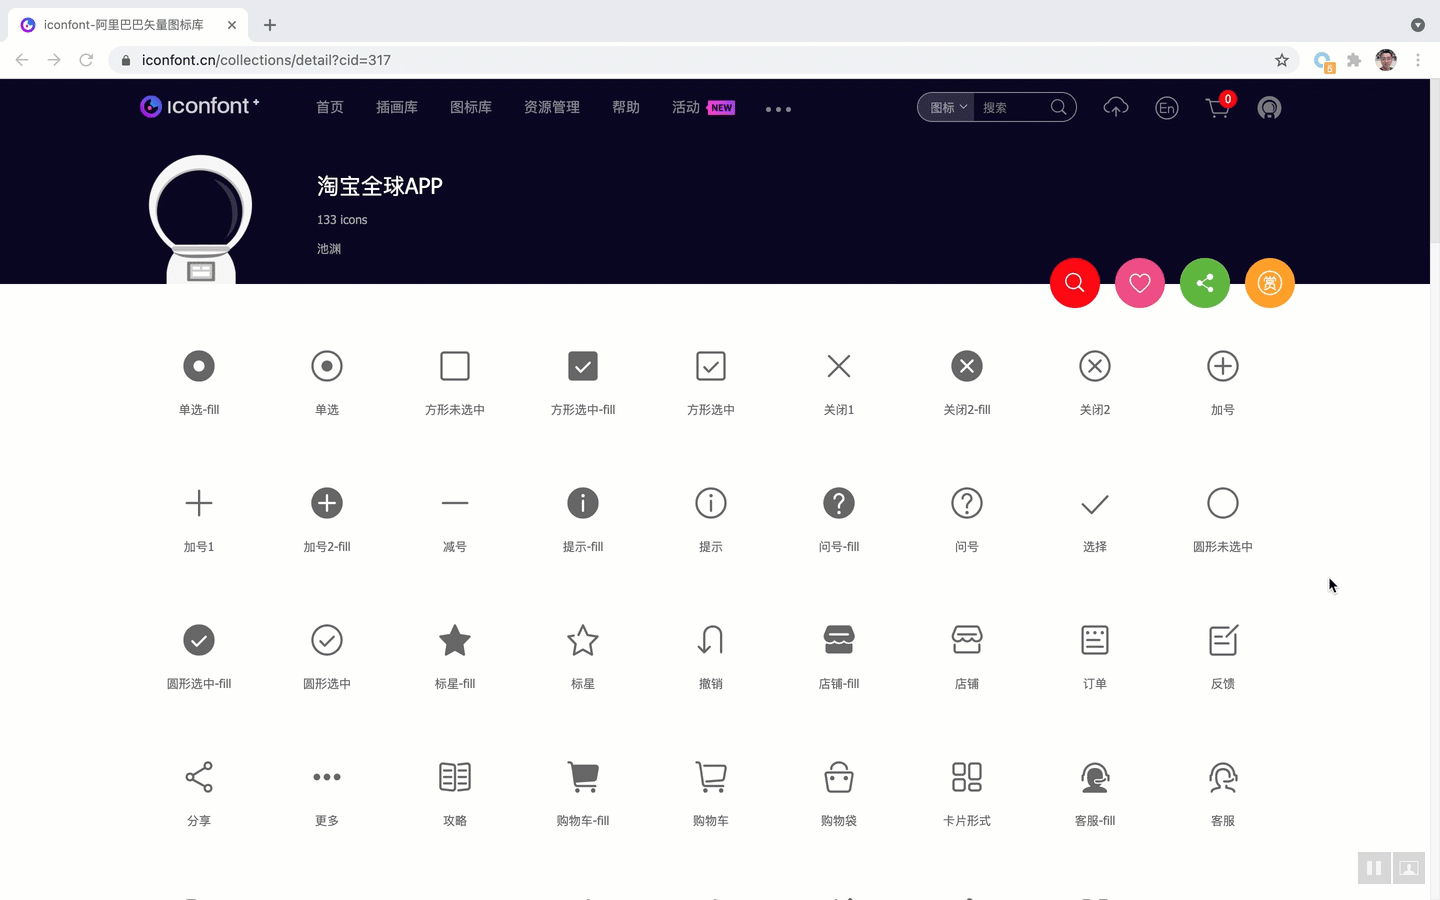Image resolution: width=1440 pixels, height=900 pixels.
Task: Click the 减号 minus icon
Action: click(x=455, y=503)
